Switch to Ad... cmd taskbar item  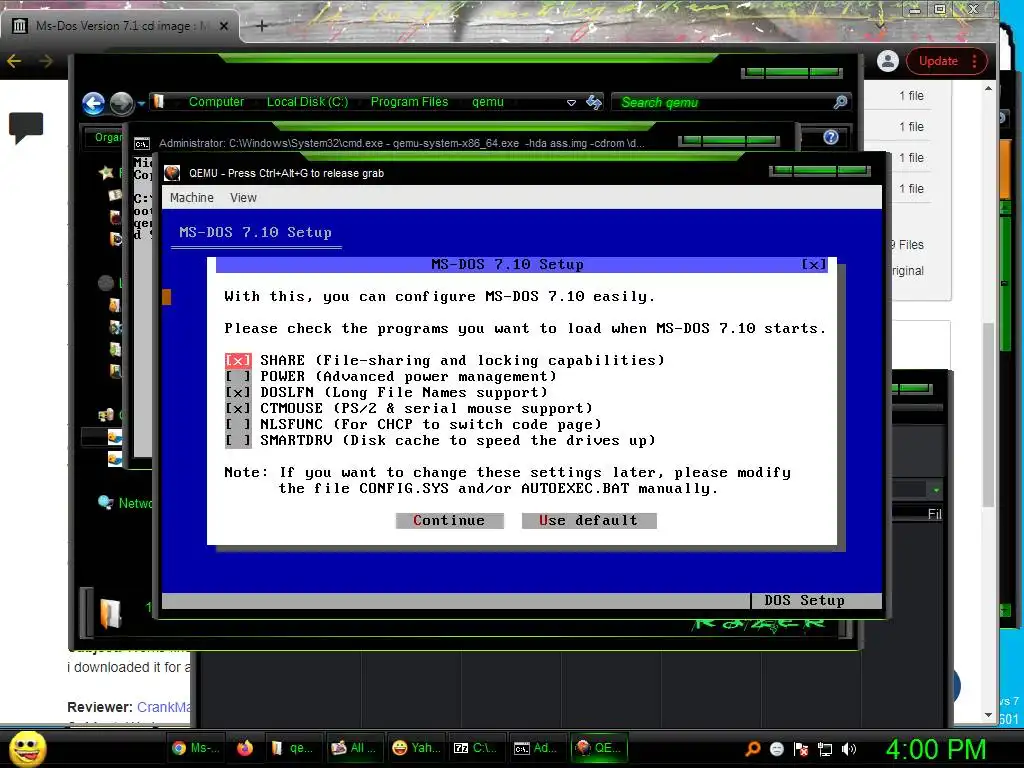pyautogui.click(x=536, y=748)
